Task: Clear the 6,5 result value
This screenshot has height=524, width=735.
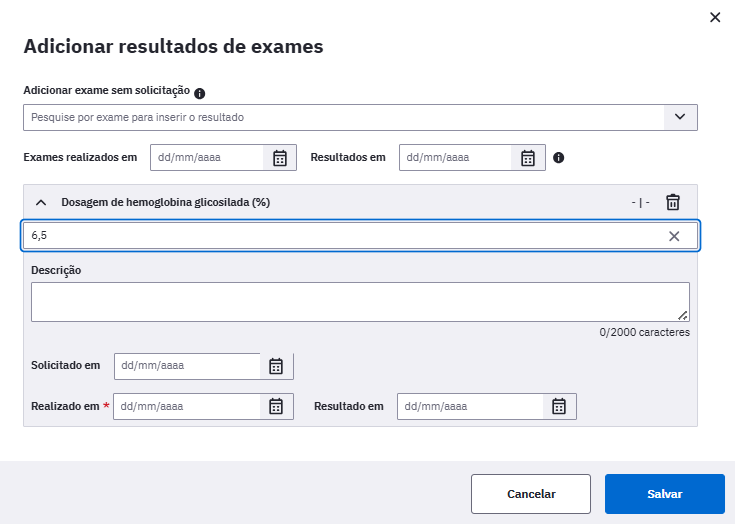Action: 674,236
